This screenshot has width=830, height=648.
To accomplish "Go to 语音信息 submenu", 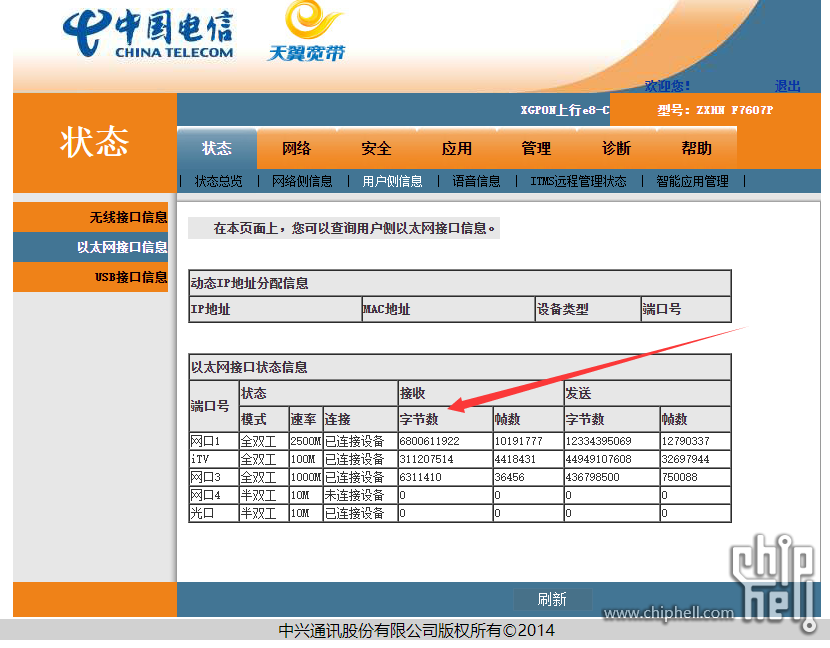I will point(476,182).
